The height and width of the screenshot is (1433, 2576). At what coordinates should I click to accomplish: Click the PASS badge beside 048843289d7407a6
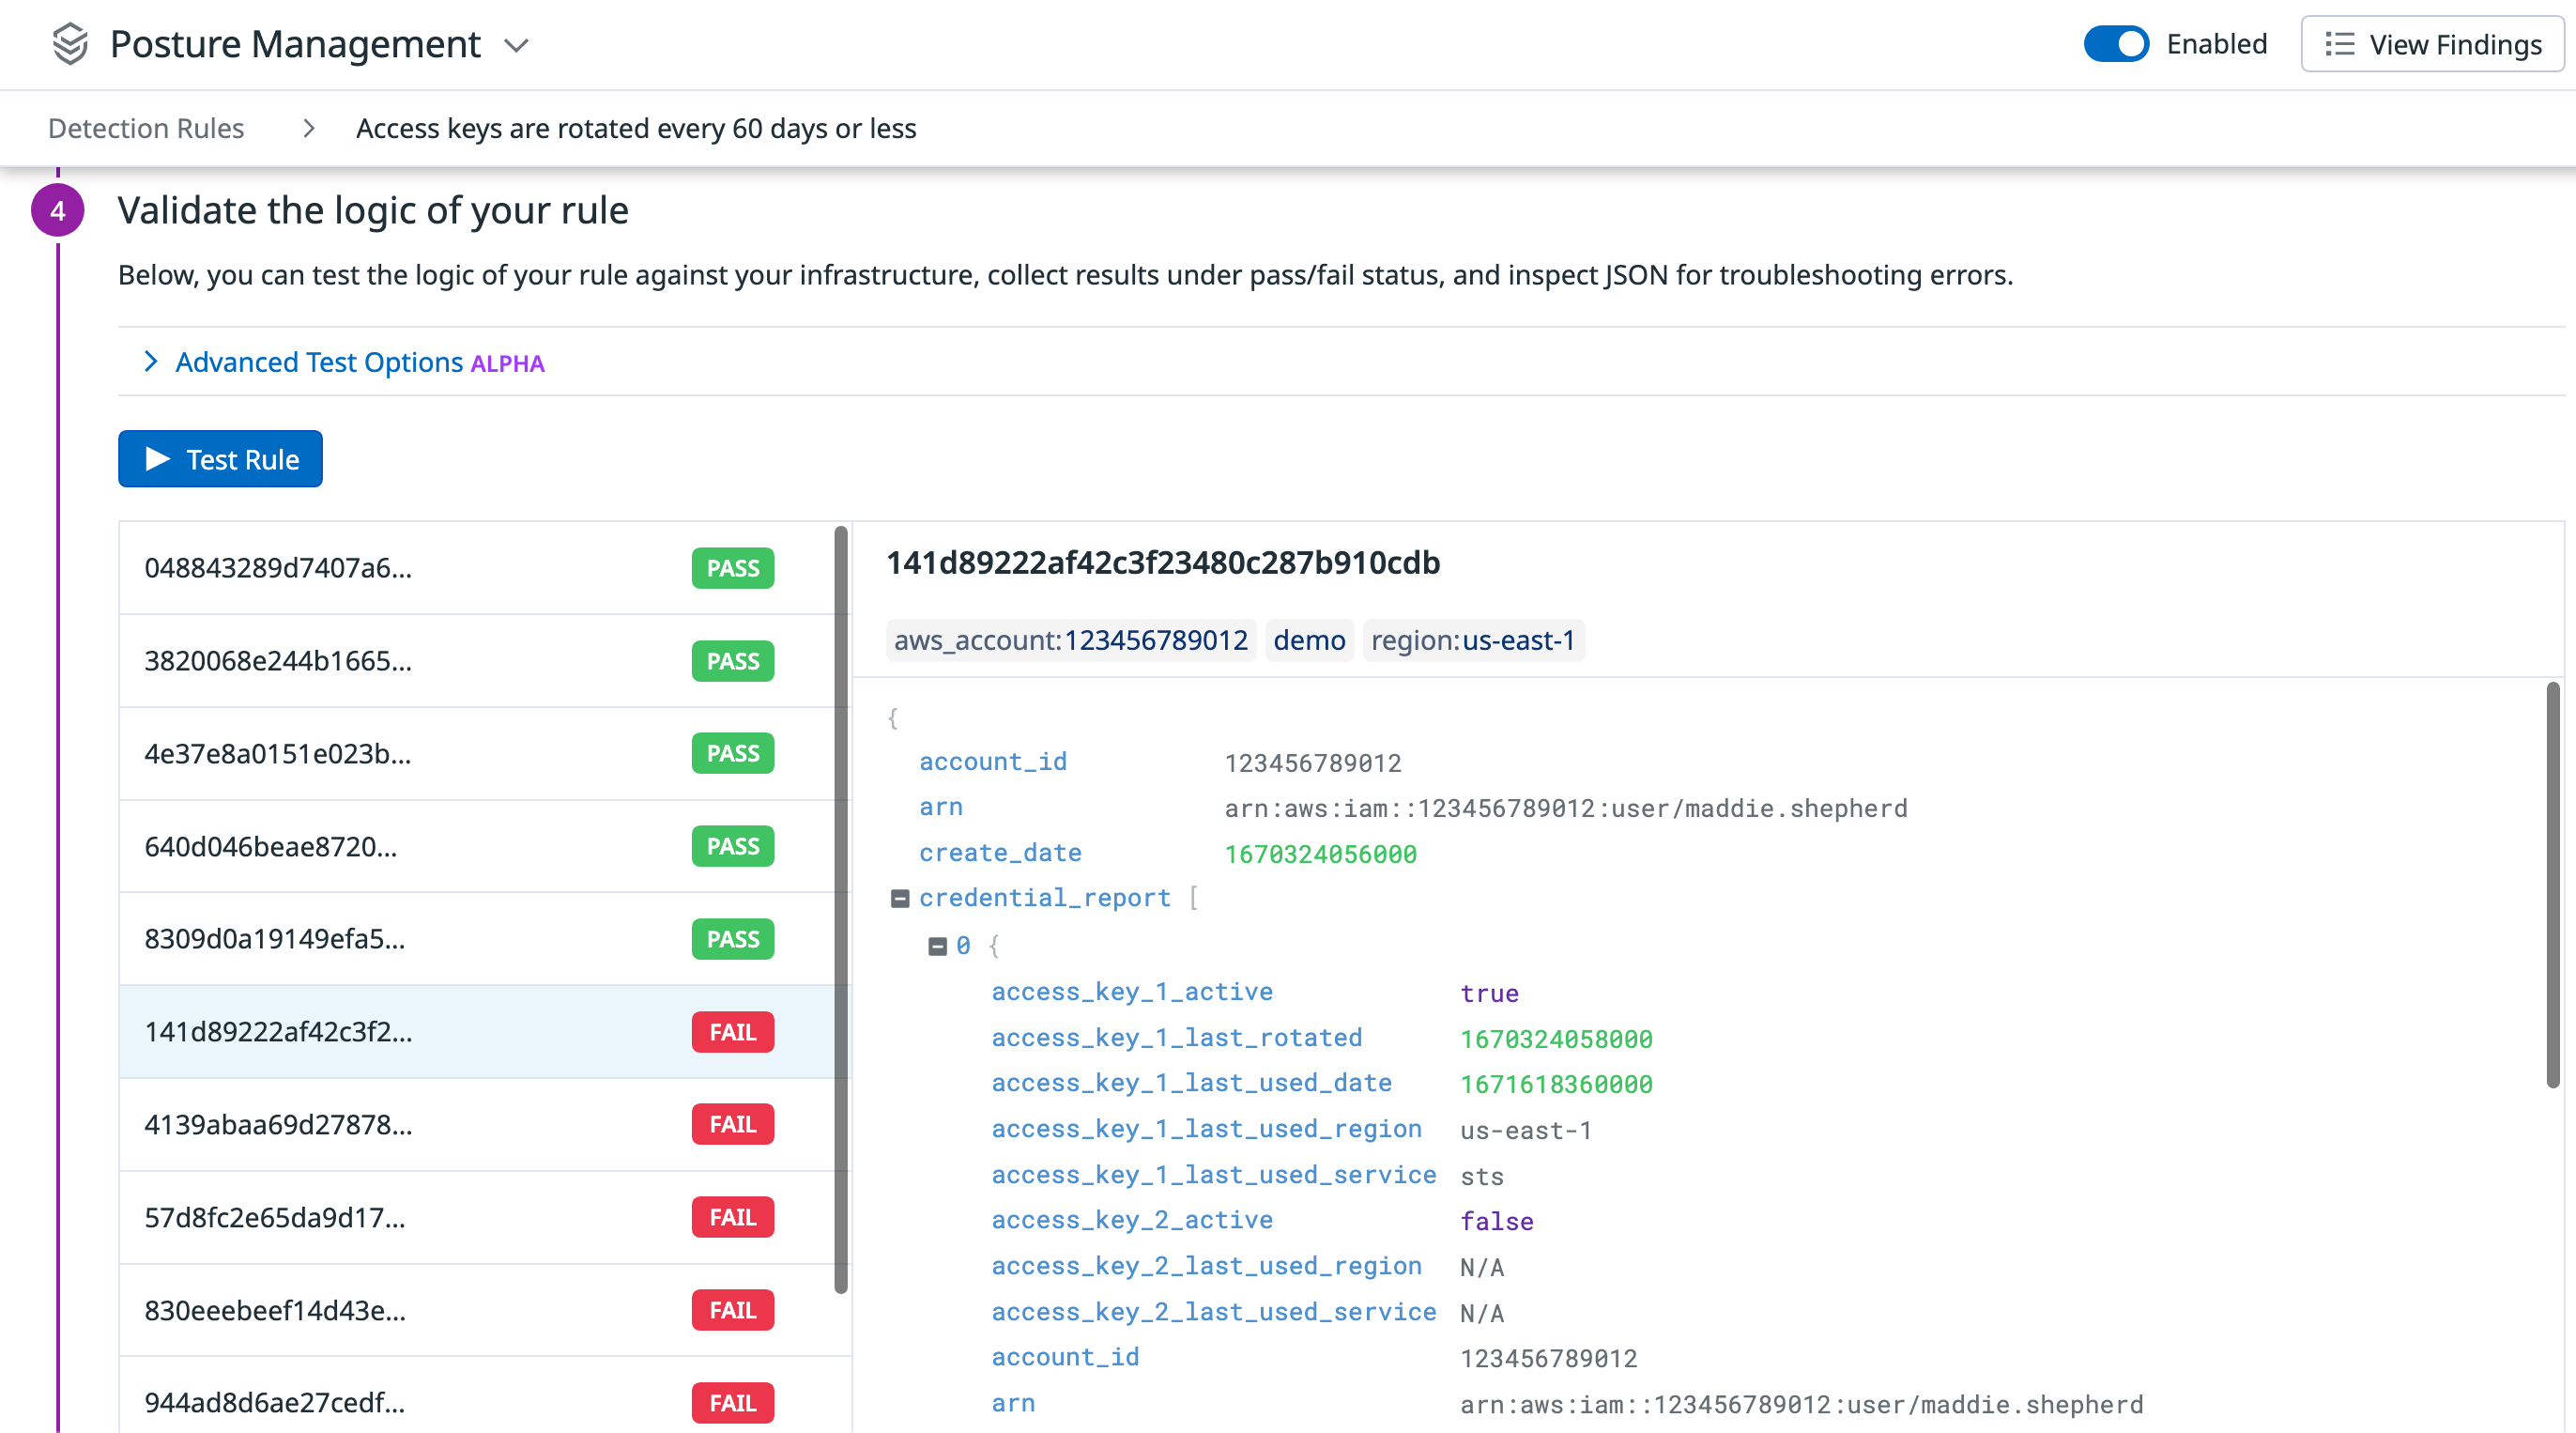coord(732,568)
